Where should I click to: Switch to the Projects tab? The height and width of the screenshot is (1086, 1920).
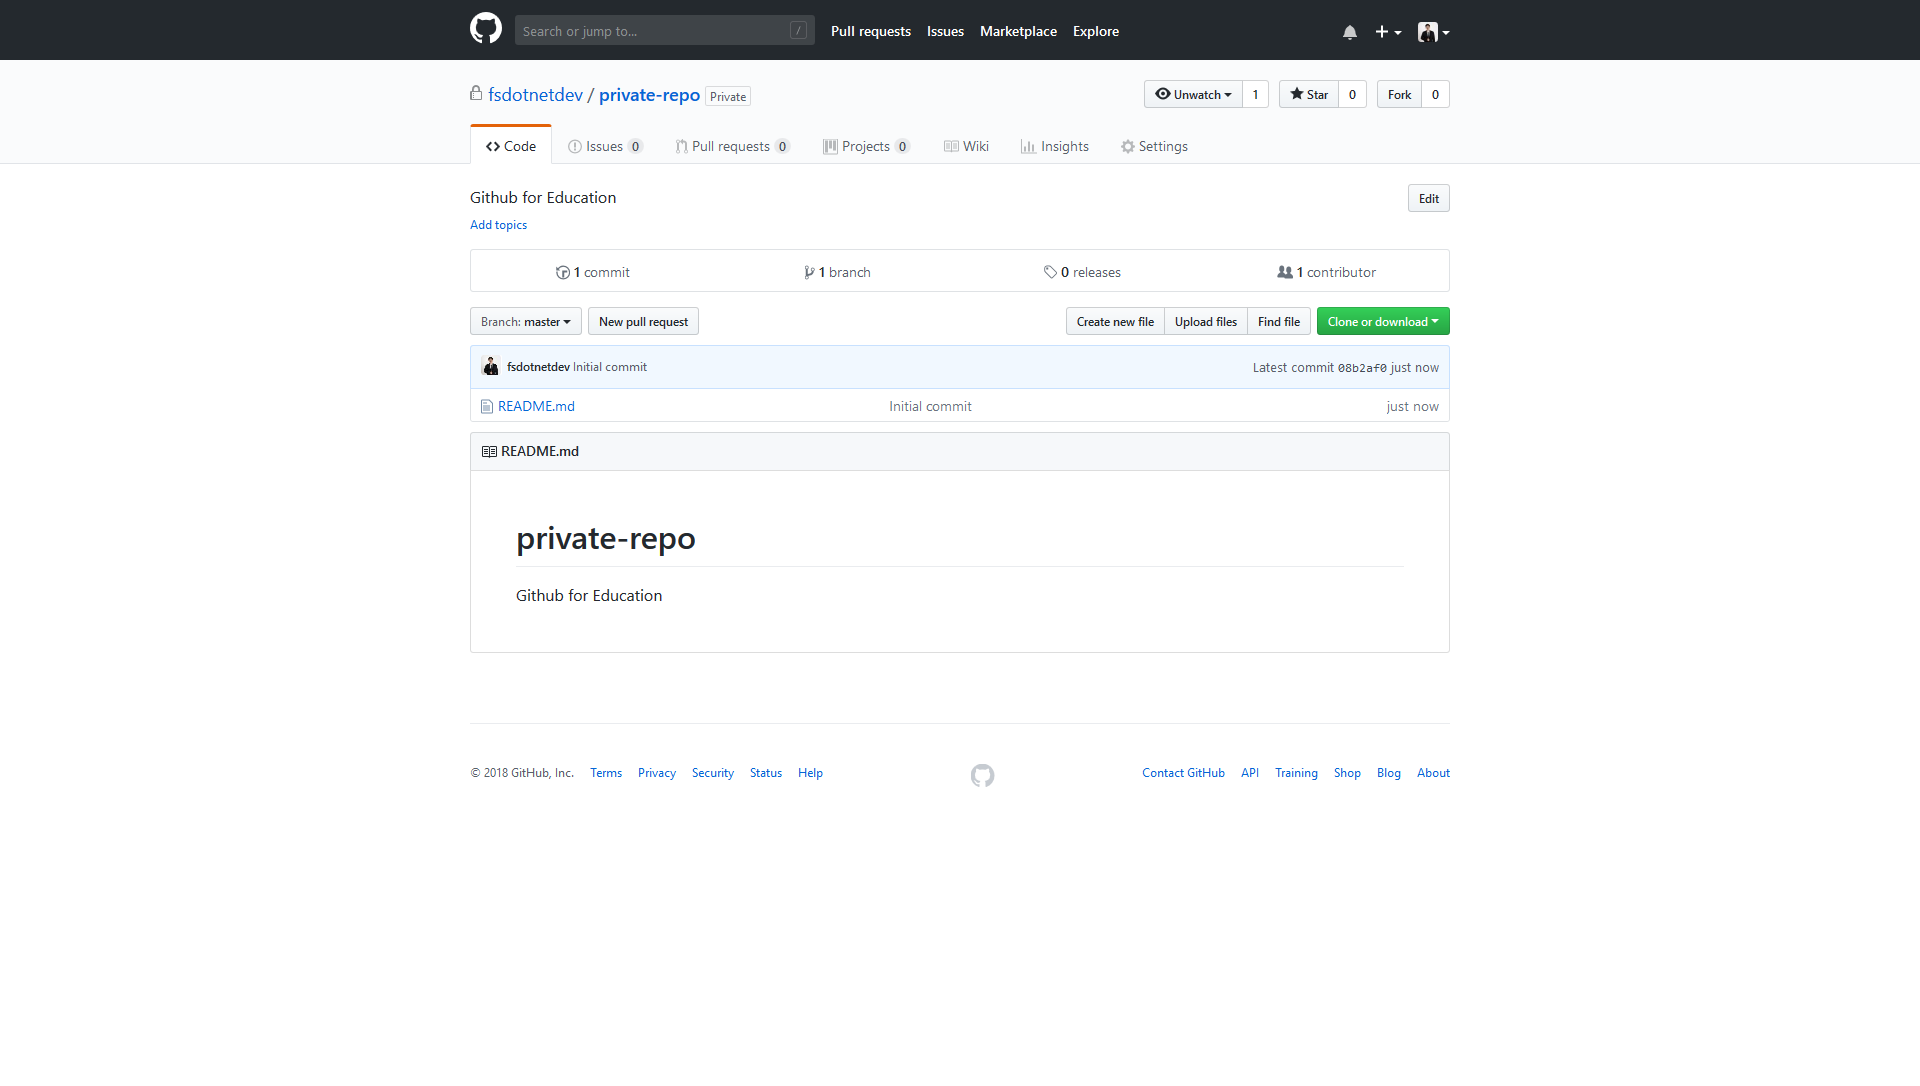pyautogui.click(x=866, y=146)
